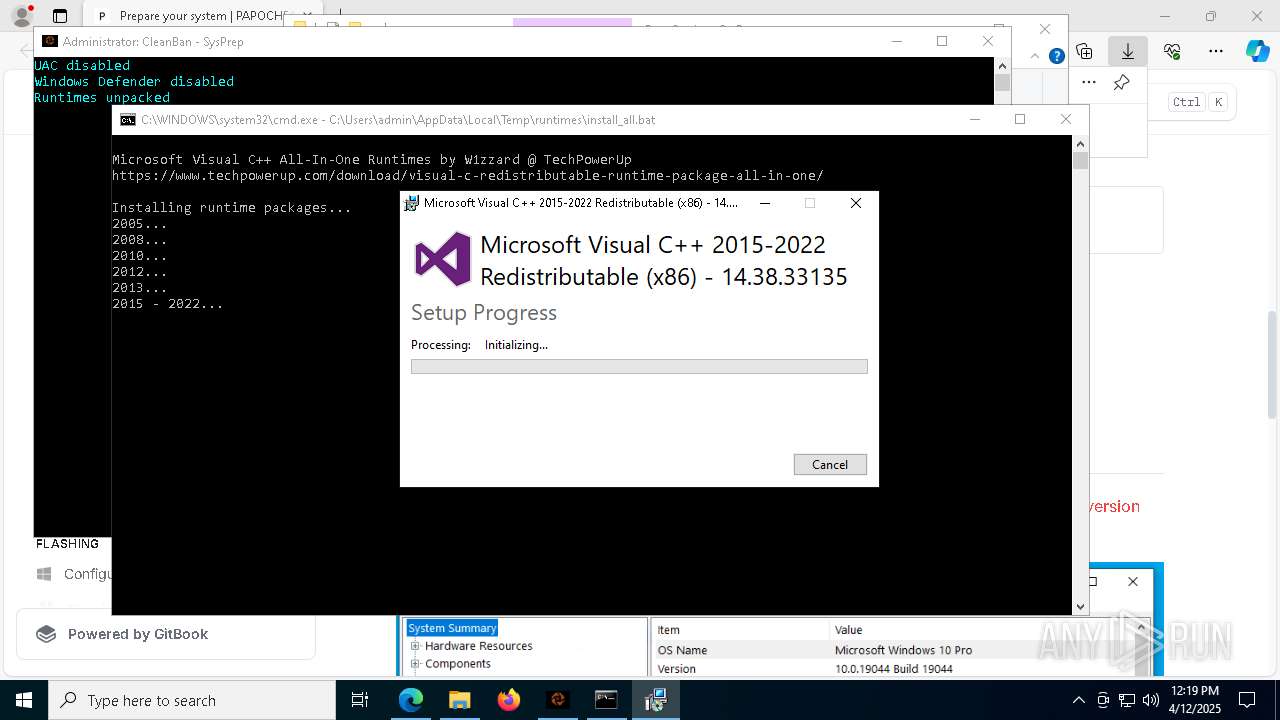Open Windows Start menu

coord(23,700)
